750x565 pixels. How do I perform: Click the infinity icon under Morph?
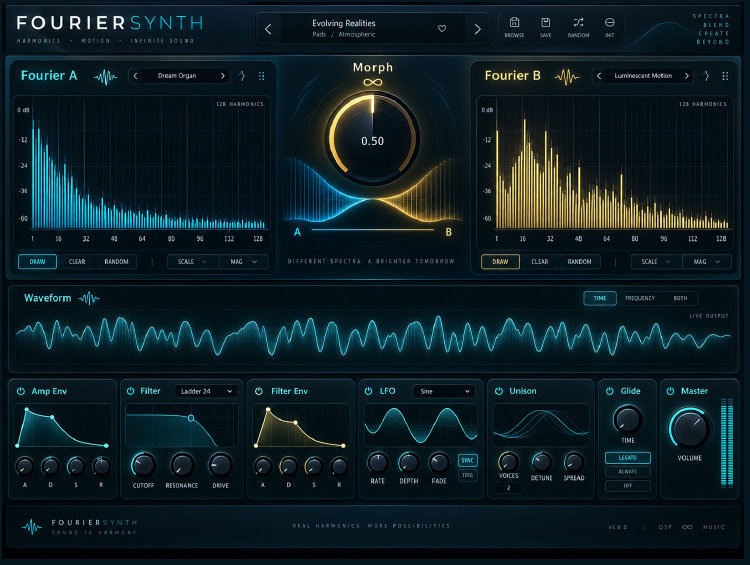tap(373, 83)
